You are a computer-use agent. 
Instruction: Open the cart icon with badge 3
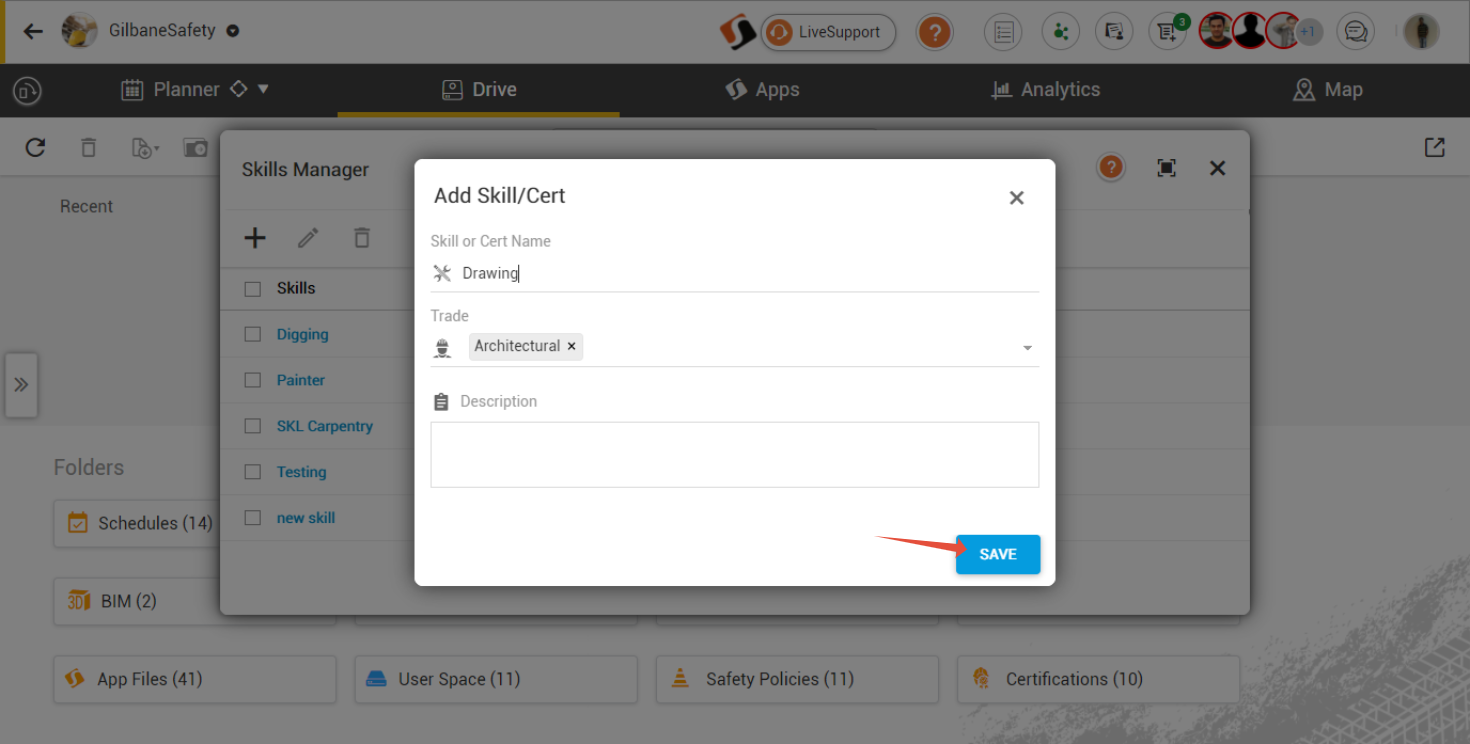click(x=1168, y=32)
